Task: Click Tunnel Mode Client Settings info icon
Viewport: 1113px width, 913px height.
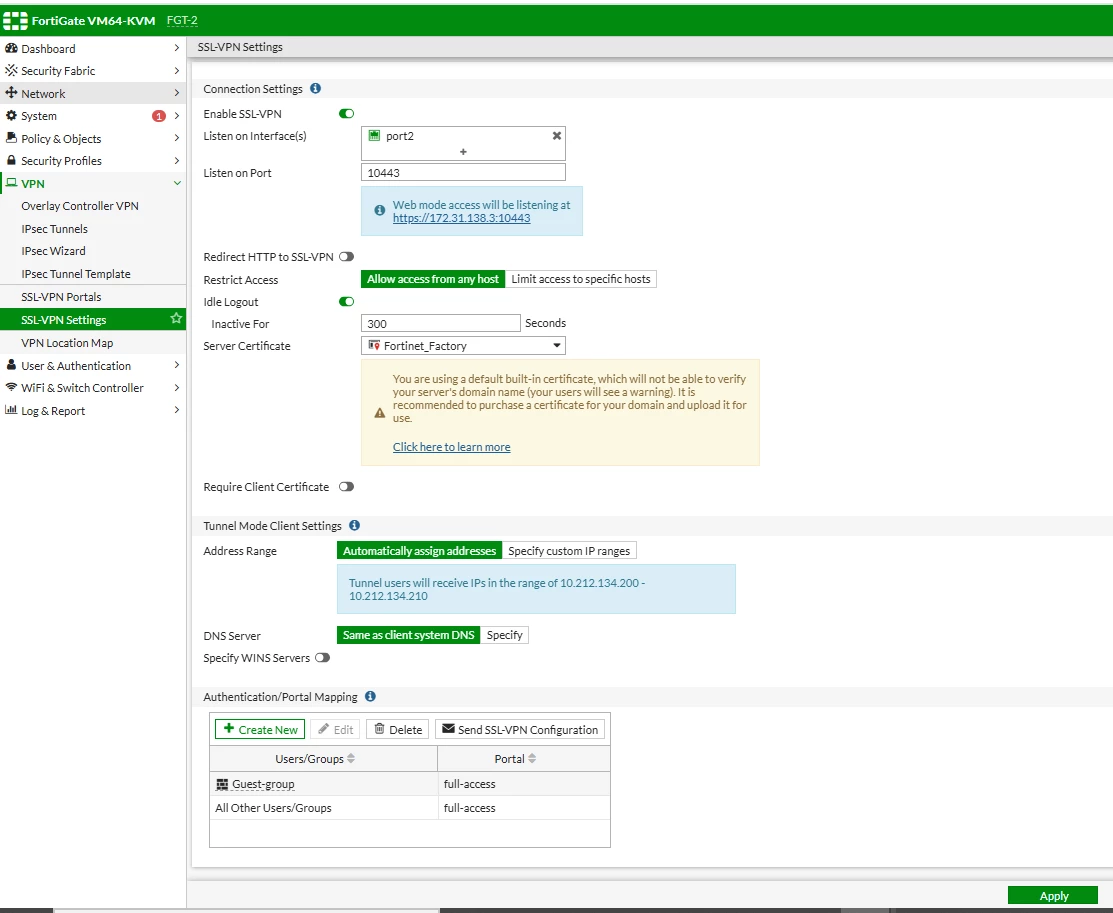Action: pos(354,525)
